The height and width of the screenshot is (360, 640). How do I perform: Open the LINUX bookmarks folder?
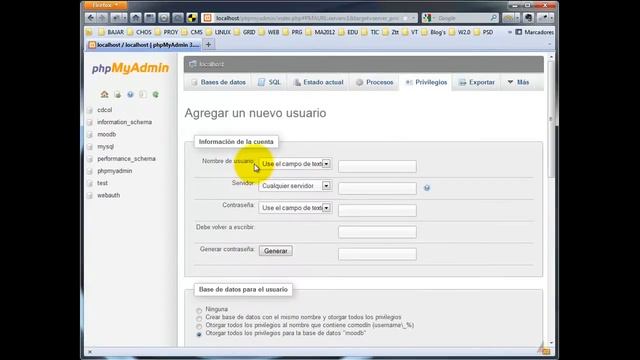[218, 32]
